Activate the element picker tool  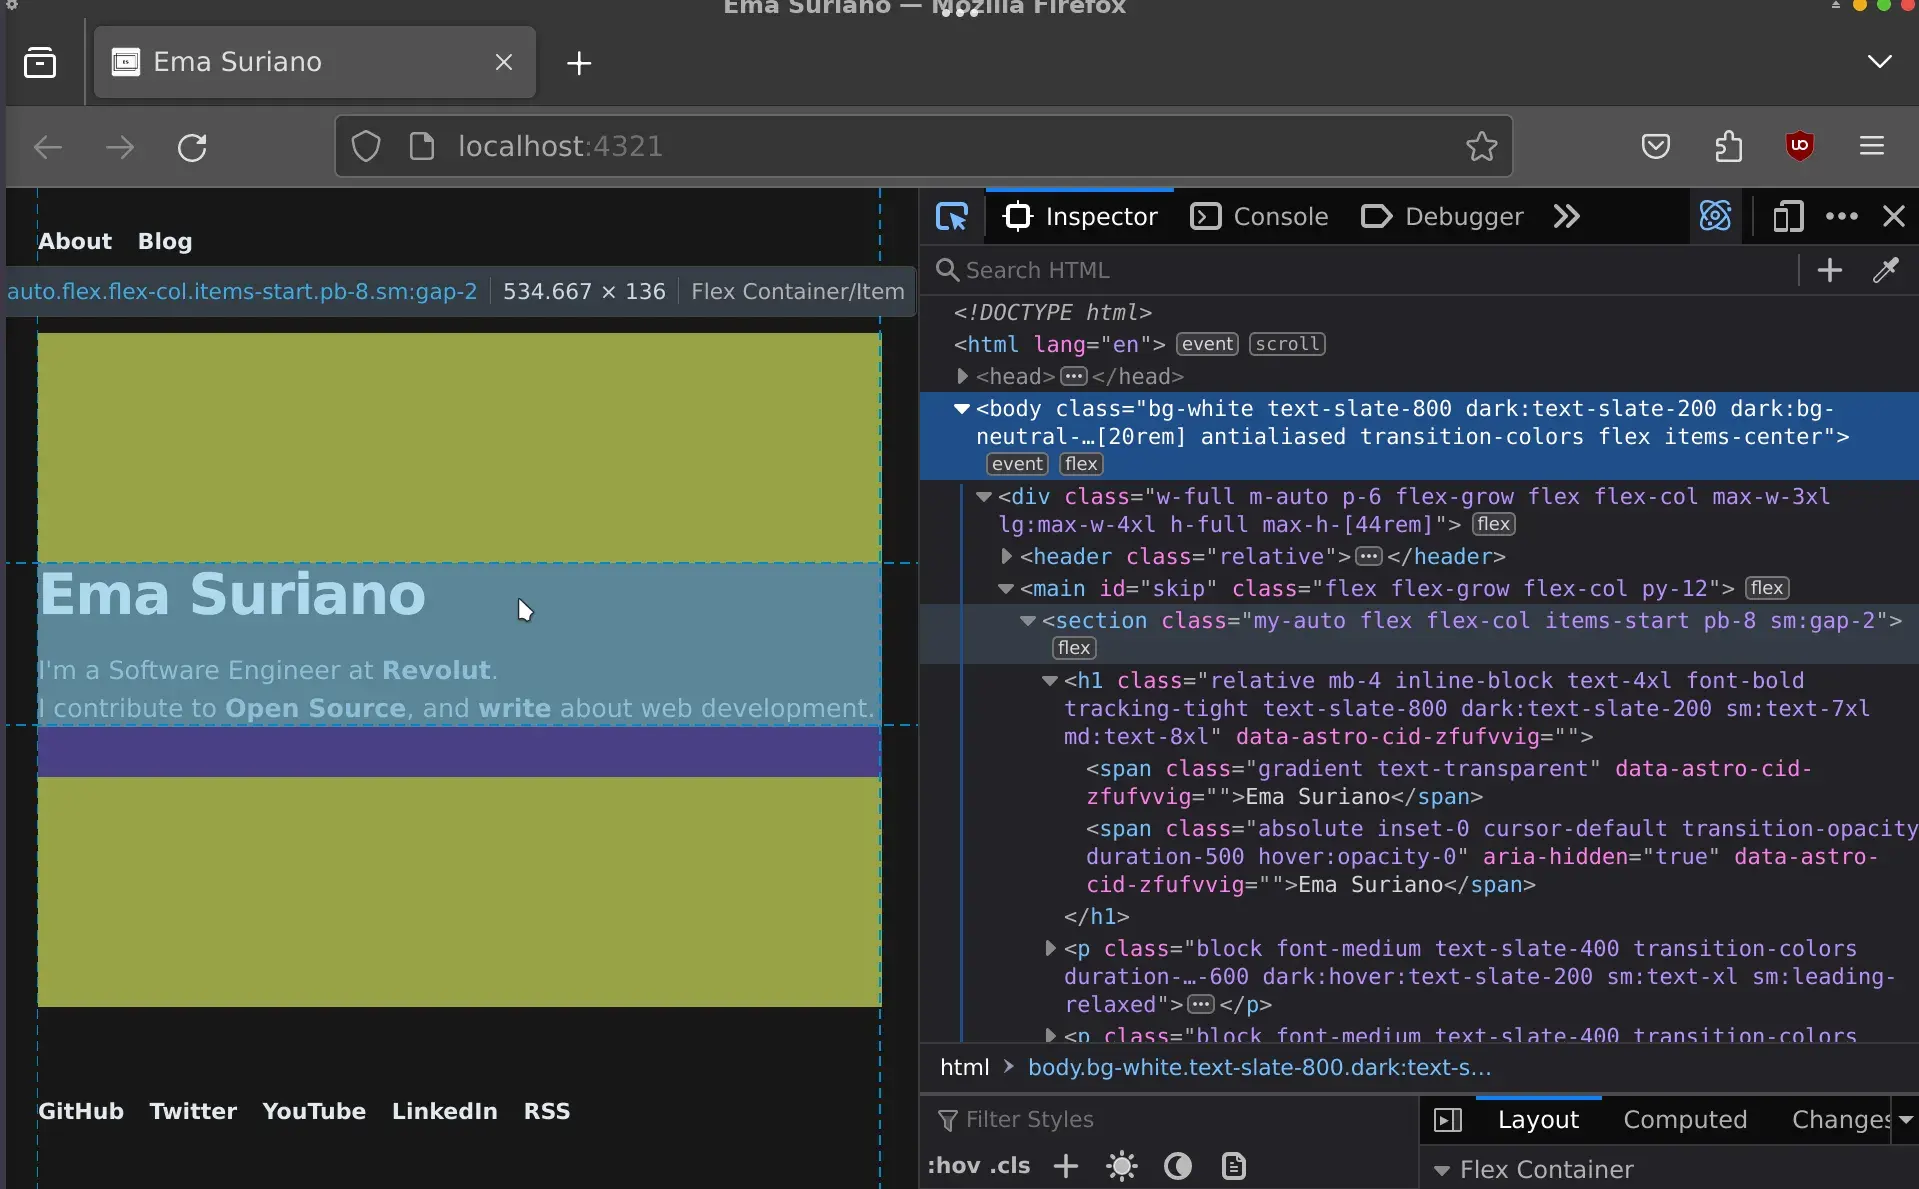tap(952, 217)
